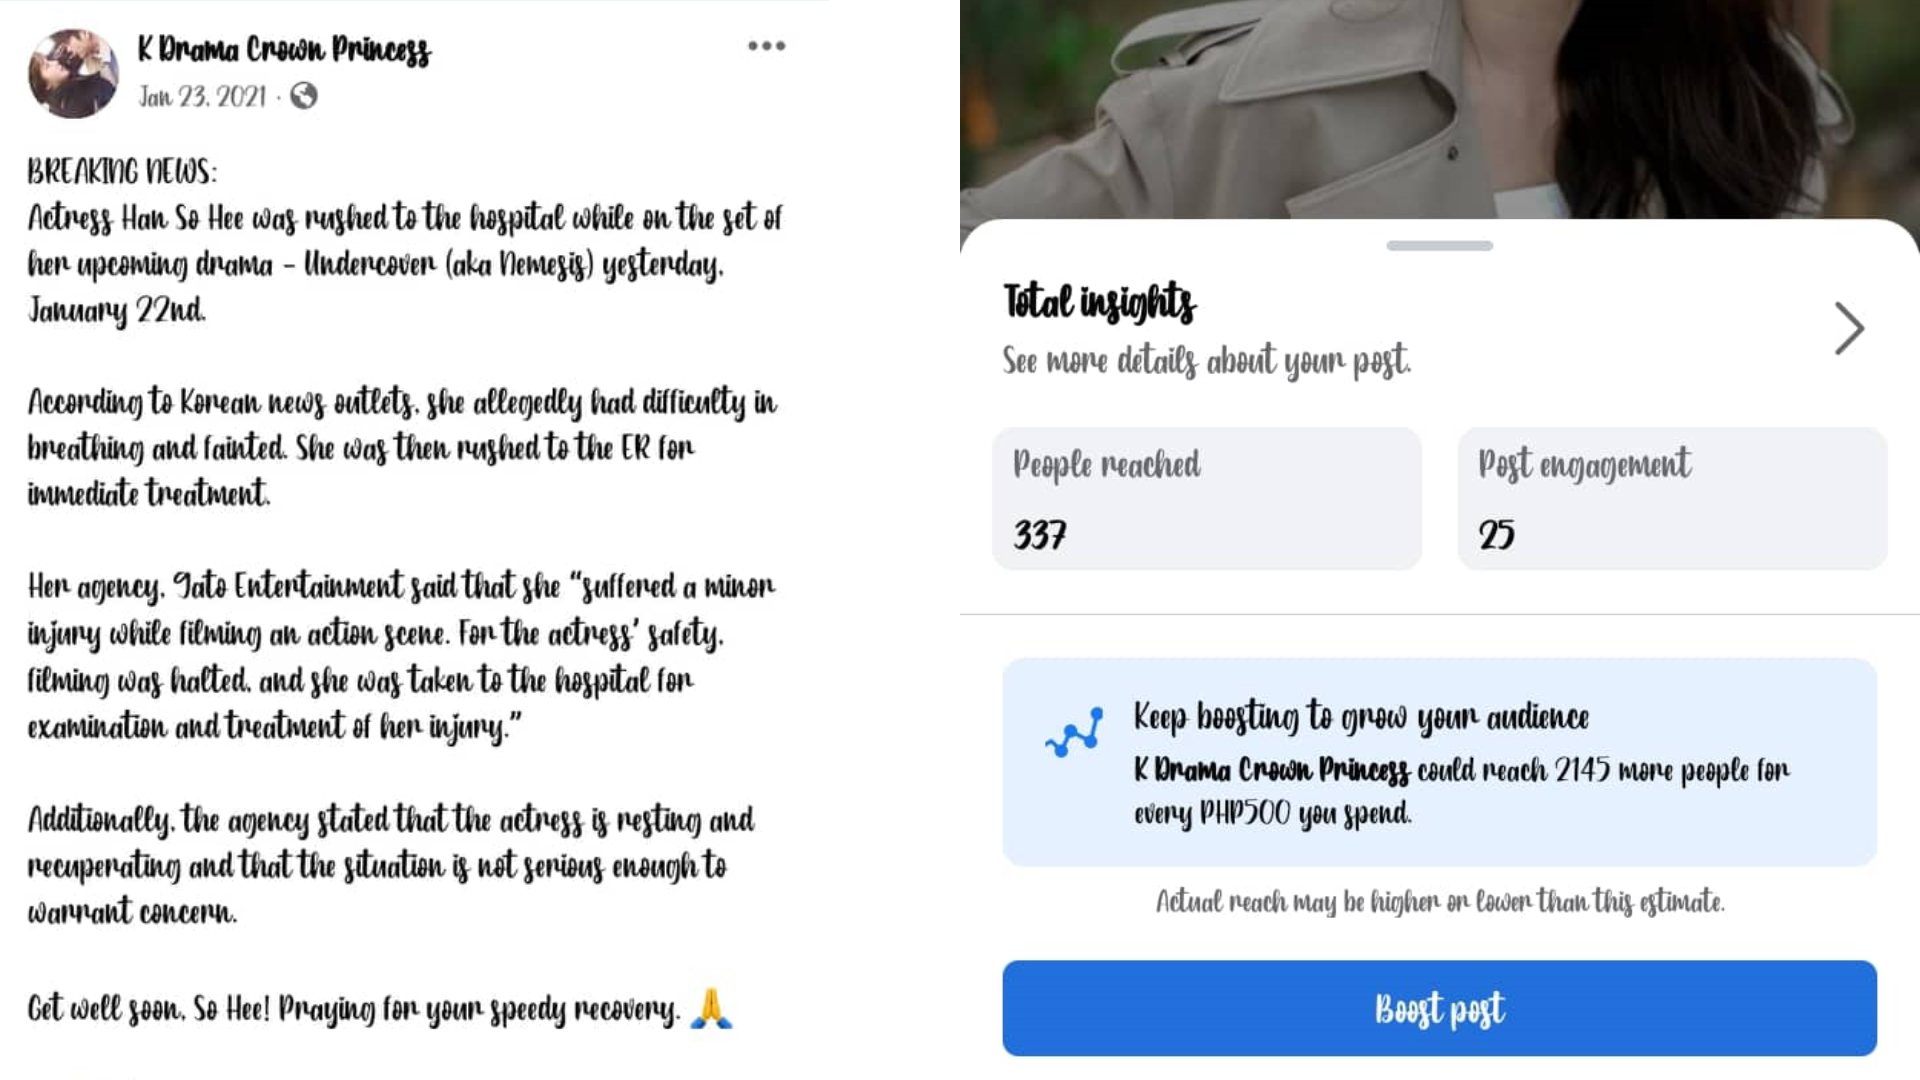Screen dimensions: 1920x1080
Task: Click the Jan 23, 2021 post date
Action: 202,97
